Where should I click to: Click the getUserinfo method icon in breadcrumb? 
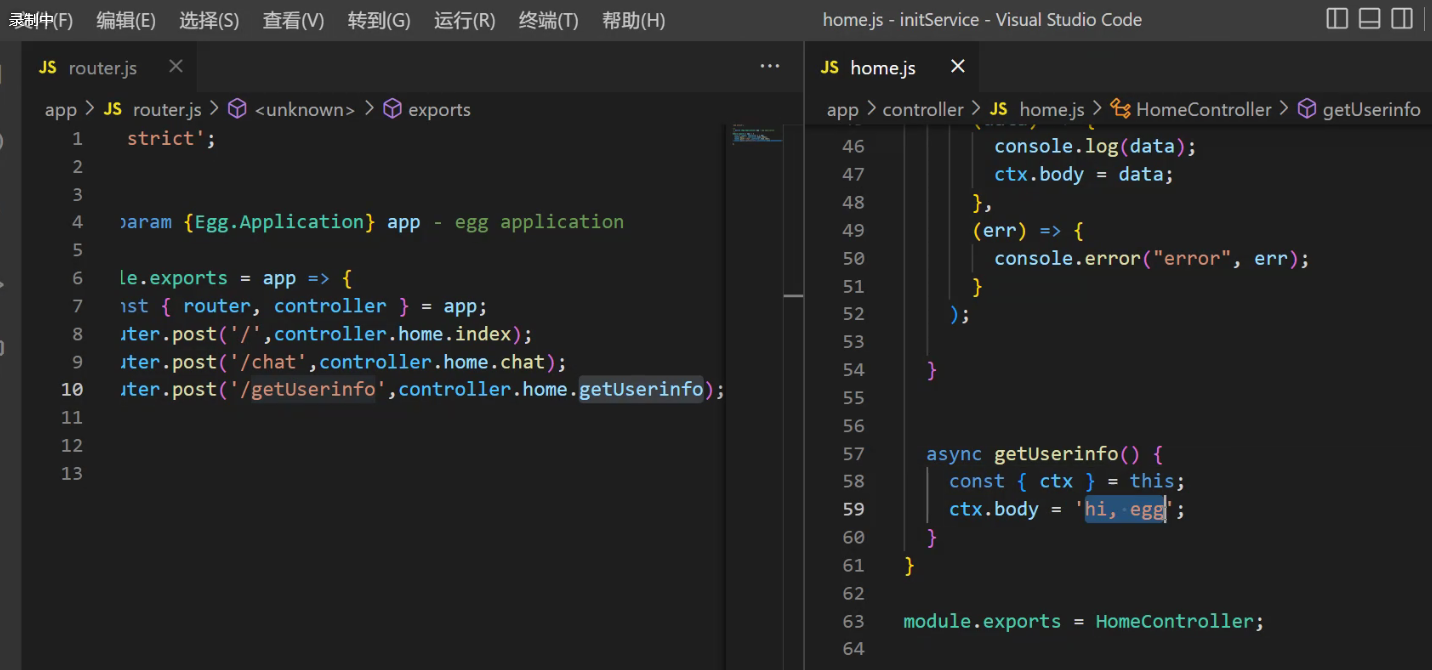click(1307, 110)
